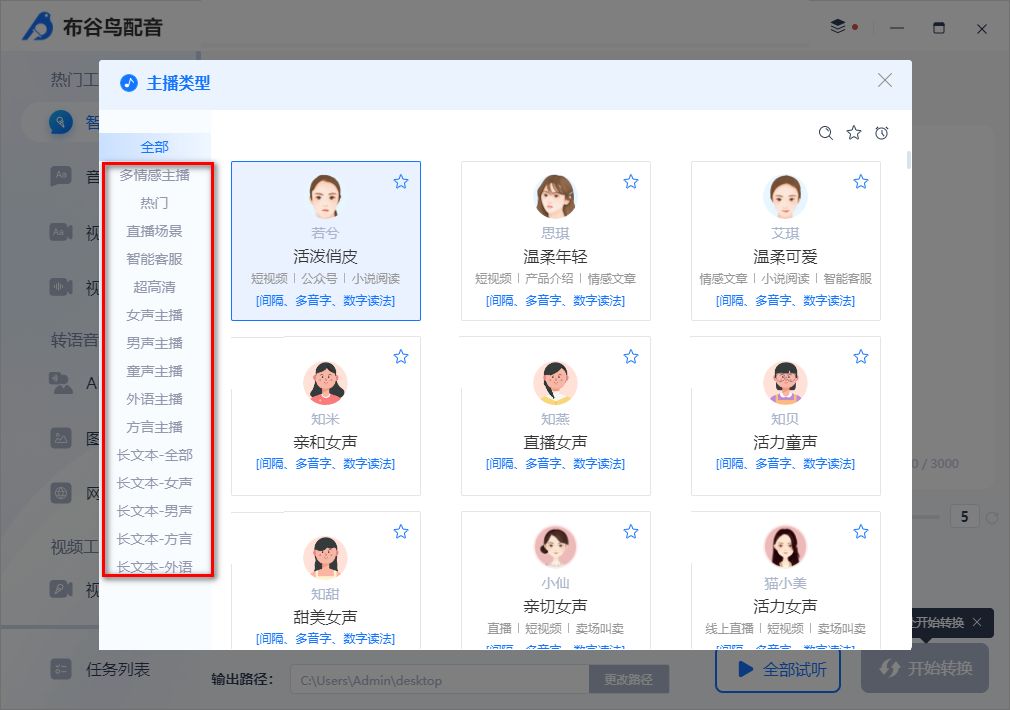
Task: Show 童声主播 voices
Action: coord(155,371)
